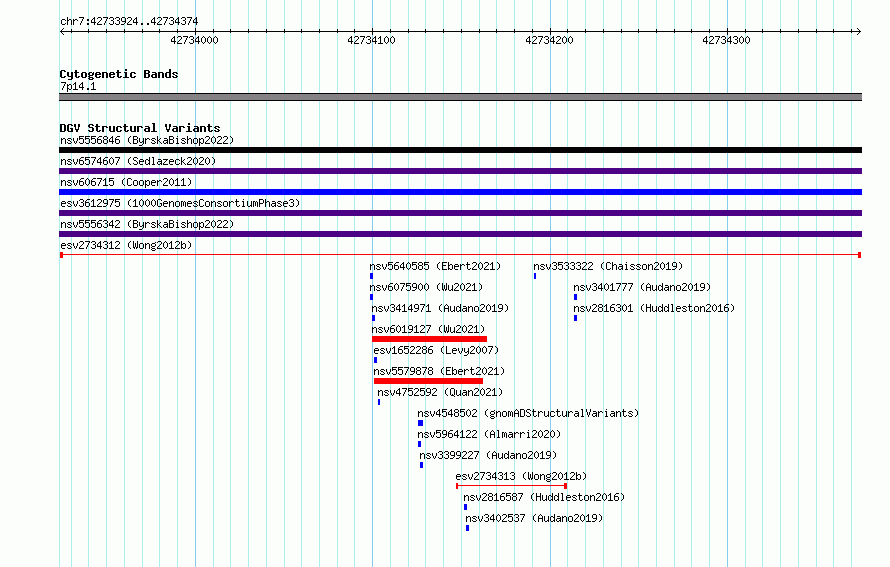Open the nsv5556342 (ByrskaBishop2022) label
Viewport: 890px width, 567px height.
(147, 224)
